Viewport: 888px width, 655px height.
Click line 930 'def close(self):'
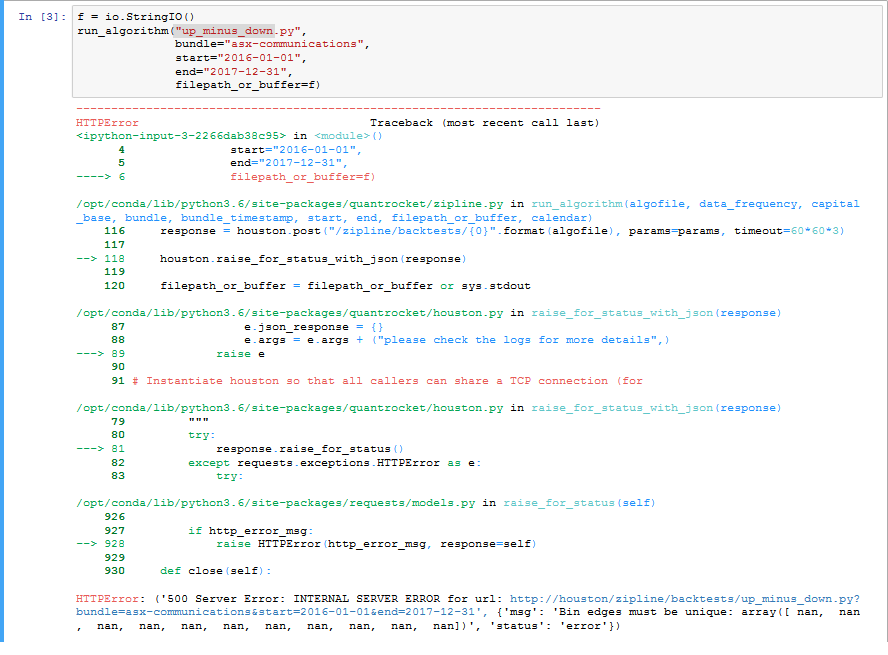(x=216, y=571)
